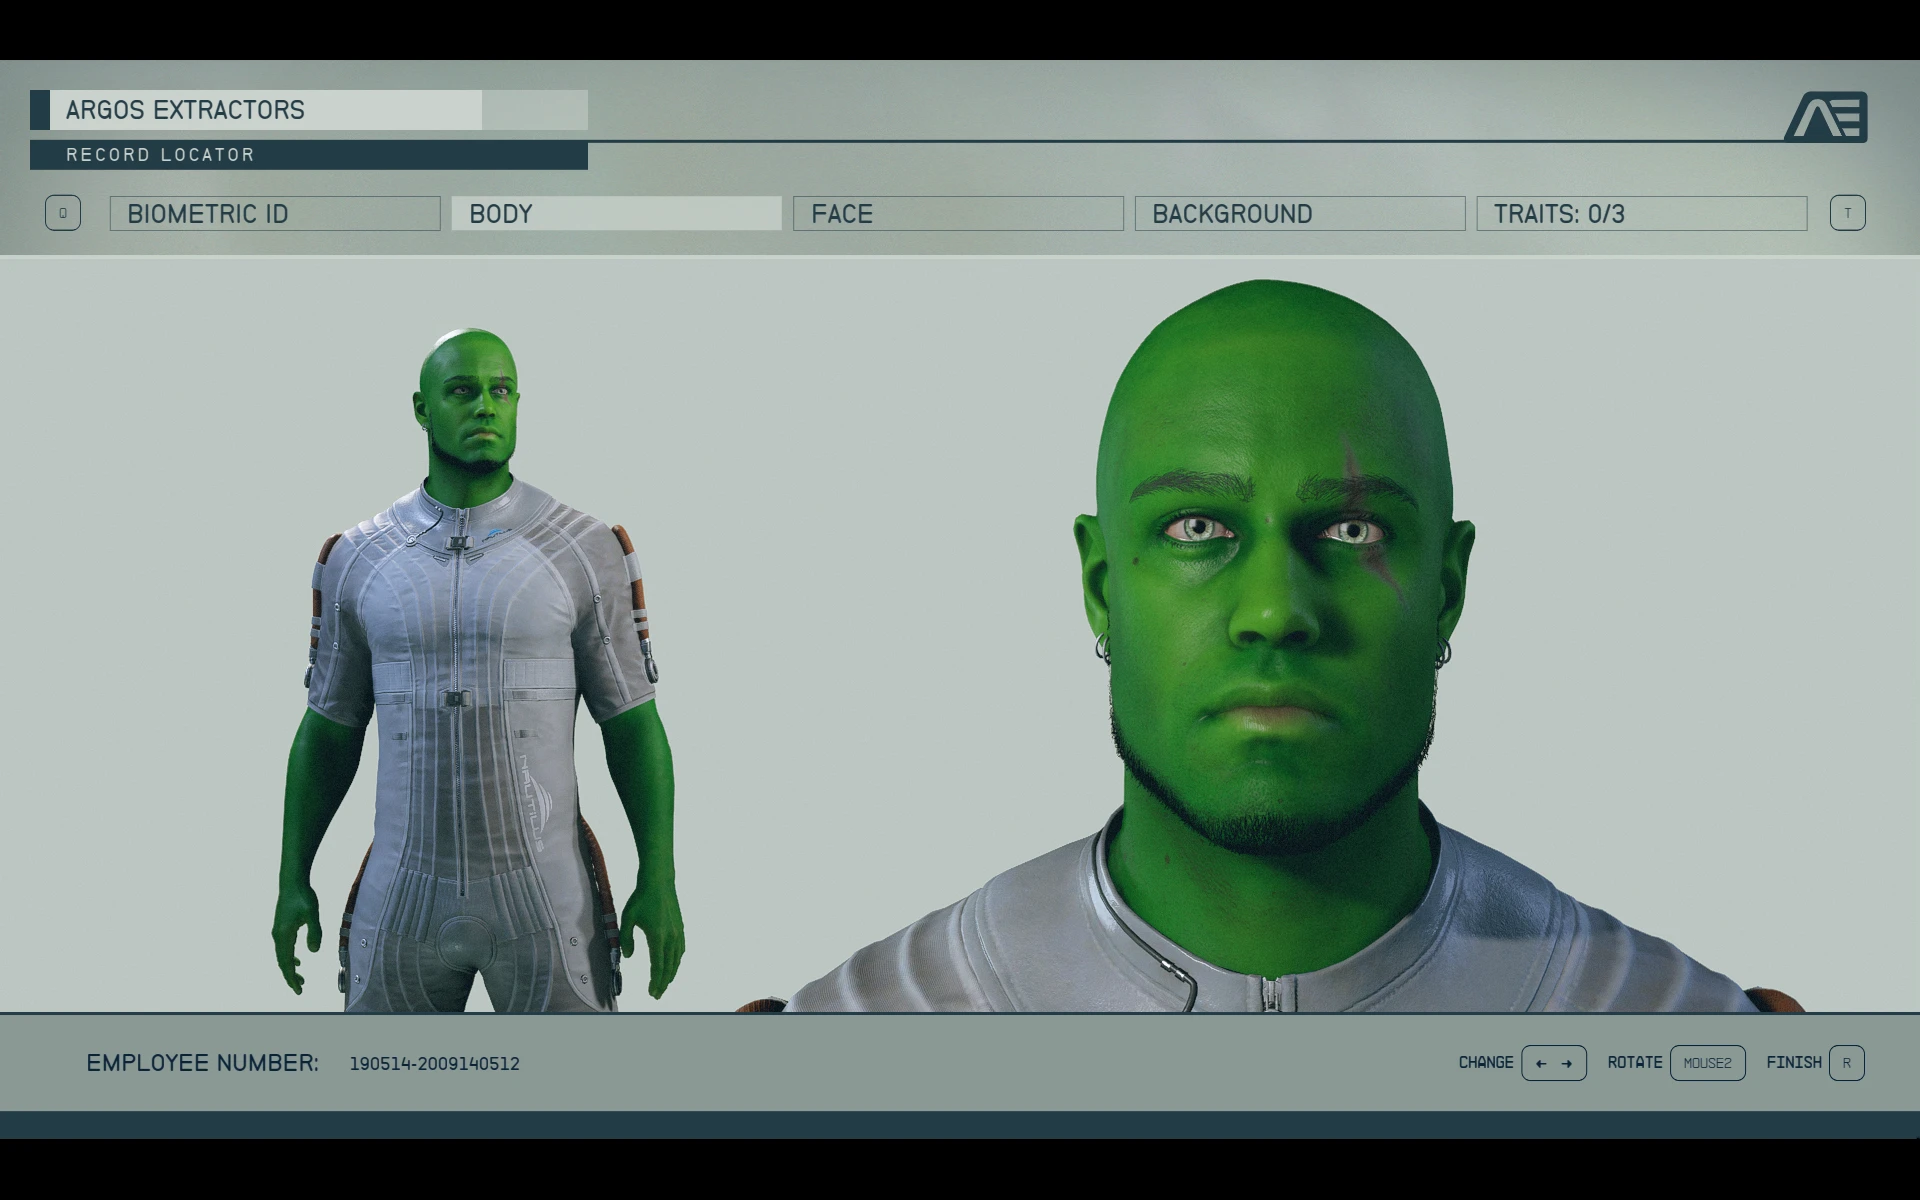
Task: Open the Biometric ID tab
Action: point(275,214)
